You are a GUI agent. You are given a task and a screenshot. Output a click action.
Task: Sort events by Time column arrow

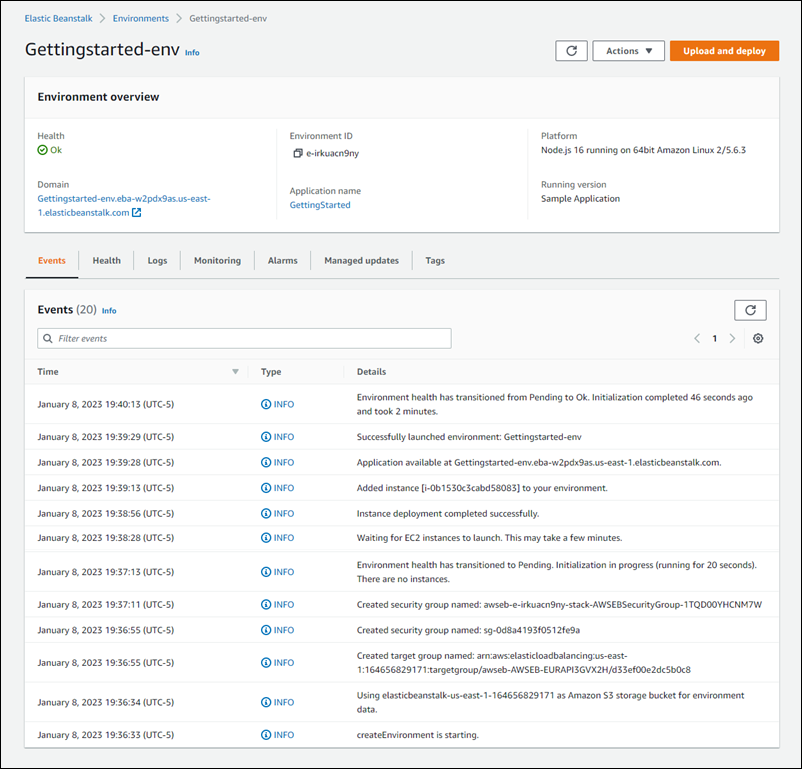pyautogui.click(x=235, y=372)
